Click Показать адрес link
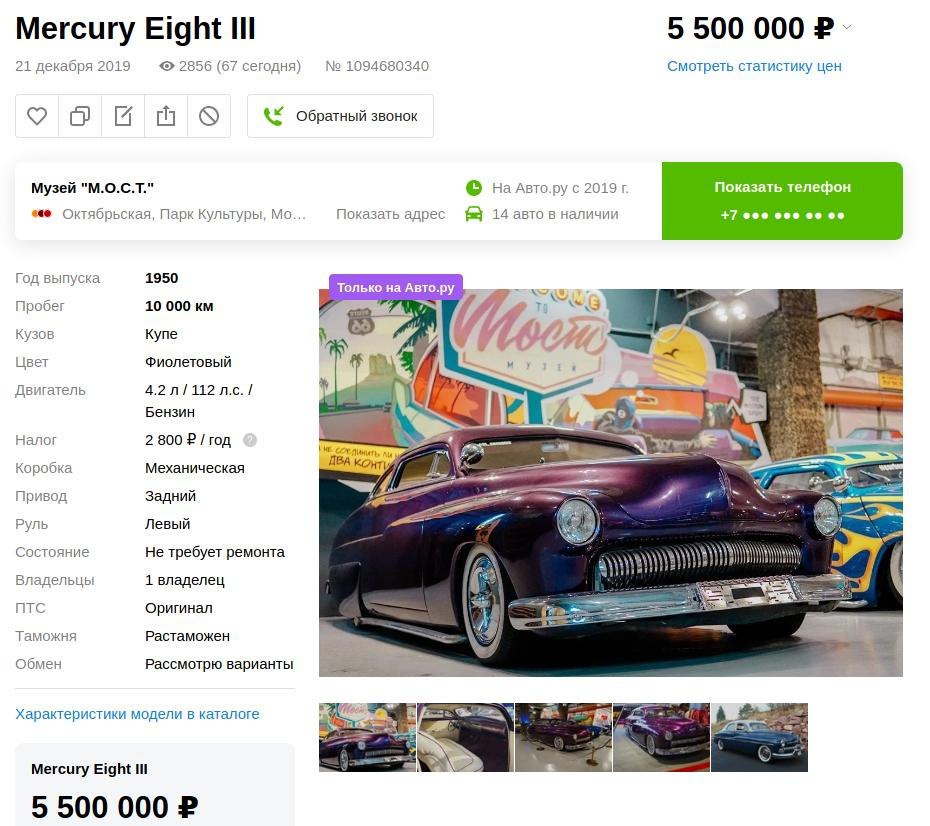The image size is (930, 826). tap(390, 214)
